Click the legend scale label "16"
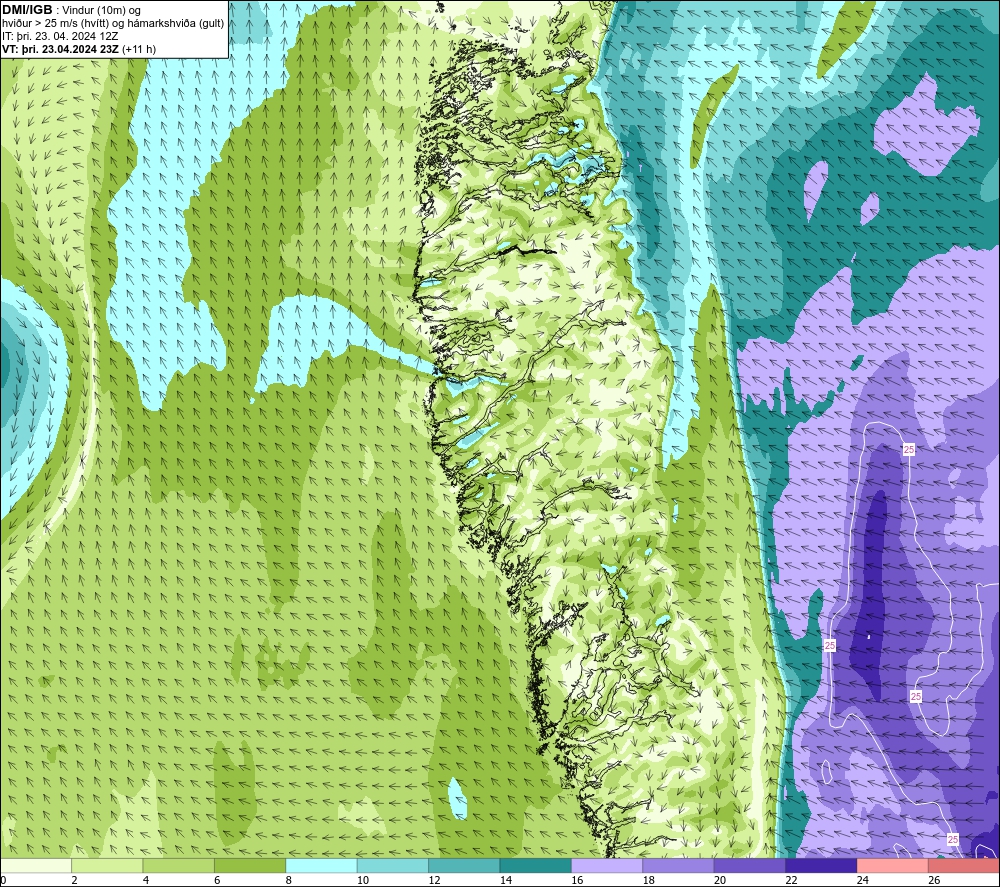Screen dimensions: 1000x887 click(x=577, y=880)
